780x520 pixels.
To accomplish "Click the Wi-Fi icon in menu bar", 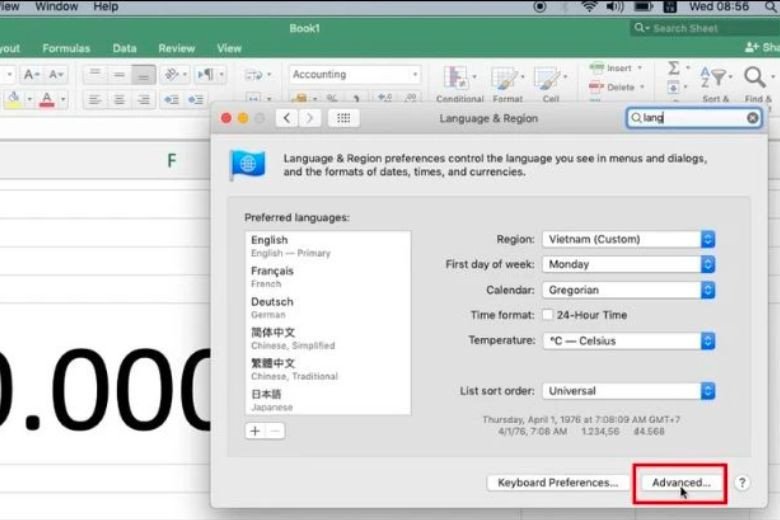I will click(x=589, y=7).
